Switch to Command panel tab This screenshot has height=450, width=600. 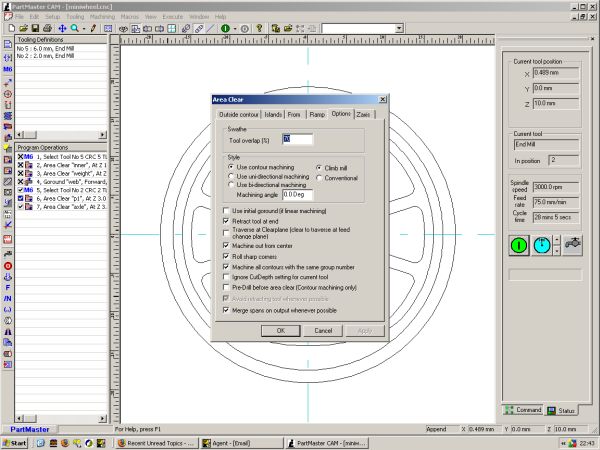point(524,410)
